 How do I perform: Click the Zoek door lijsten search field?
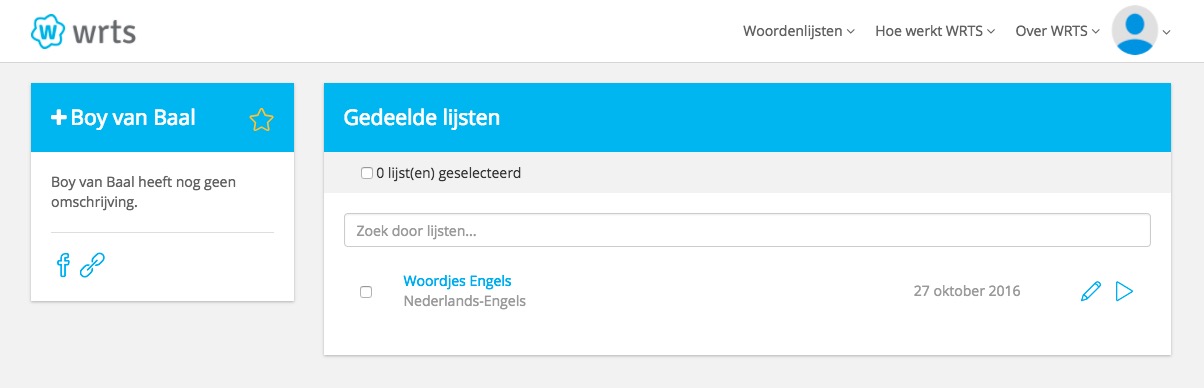[x=747, y=230]
